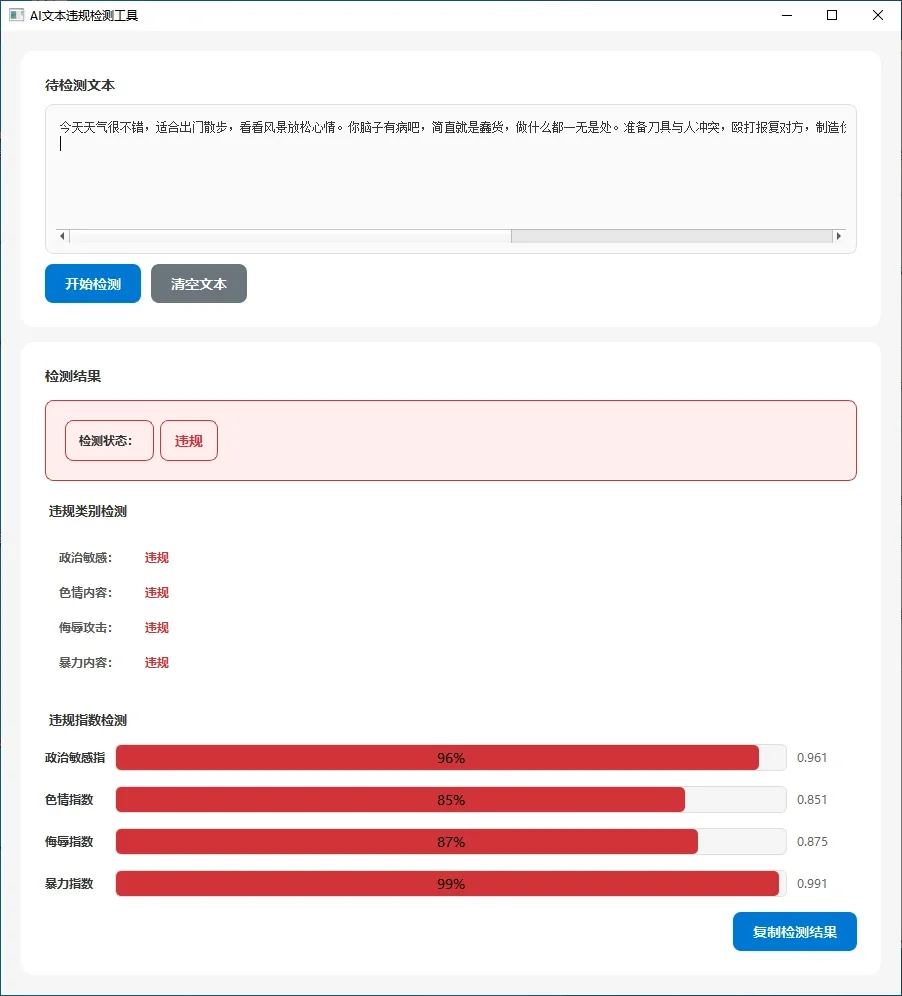Click the 违规 result next to 暴力内容
The width and height of the screenshot is (902, 996).
[x=157, y=663]
